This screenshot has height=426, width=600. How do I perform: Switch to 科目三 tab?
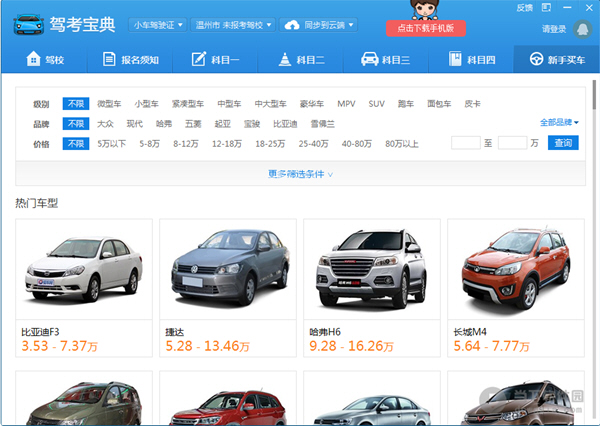[385, 59]
